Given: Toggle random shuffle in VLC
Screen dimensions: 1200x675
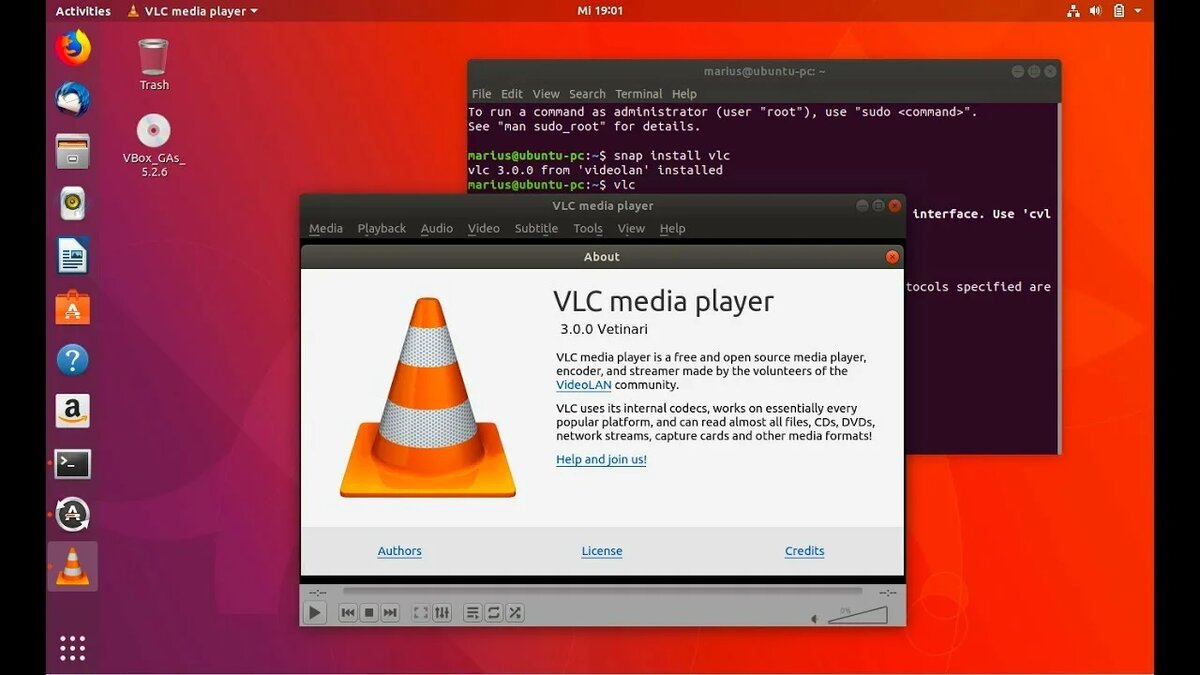Looking at the screenshot, I should coord(515,612).
